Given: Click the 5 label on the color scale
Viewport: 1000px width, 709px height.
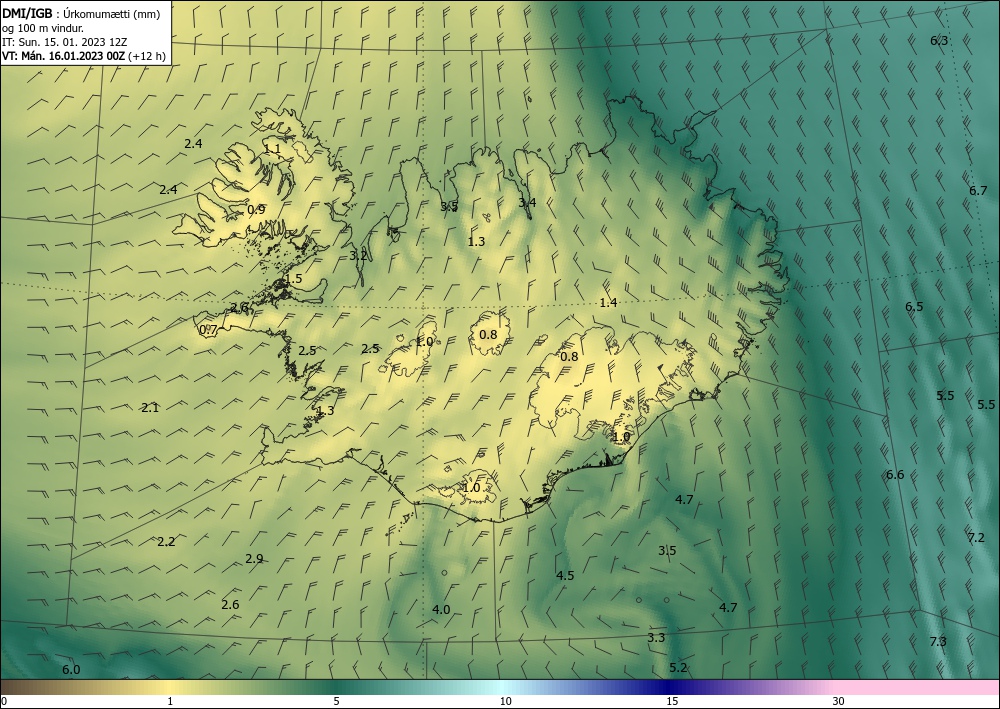Looking at the screenshot, I should [x=336, y=702].
